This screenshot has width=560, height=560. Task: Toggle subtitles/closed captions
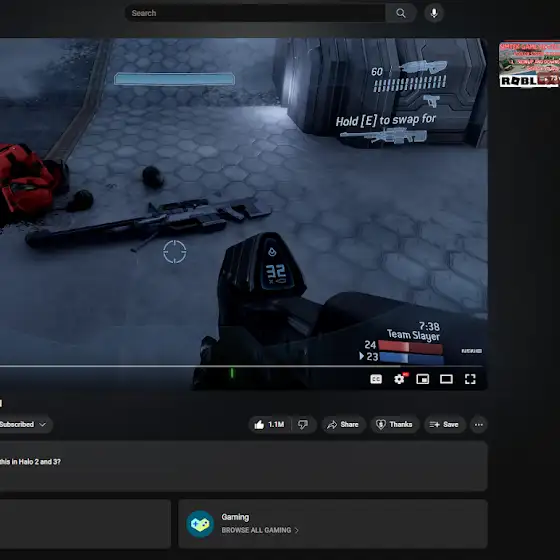pos(376,379)
